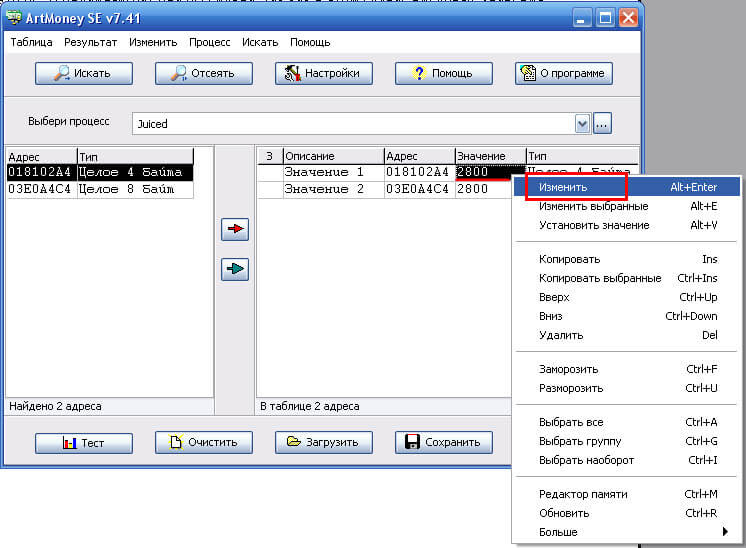746x548 pixels.
Task: Open the Изменить menu in menu bar
Action: [x=153, y=42]
